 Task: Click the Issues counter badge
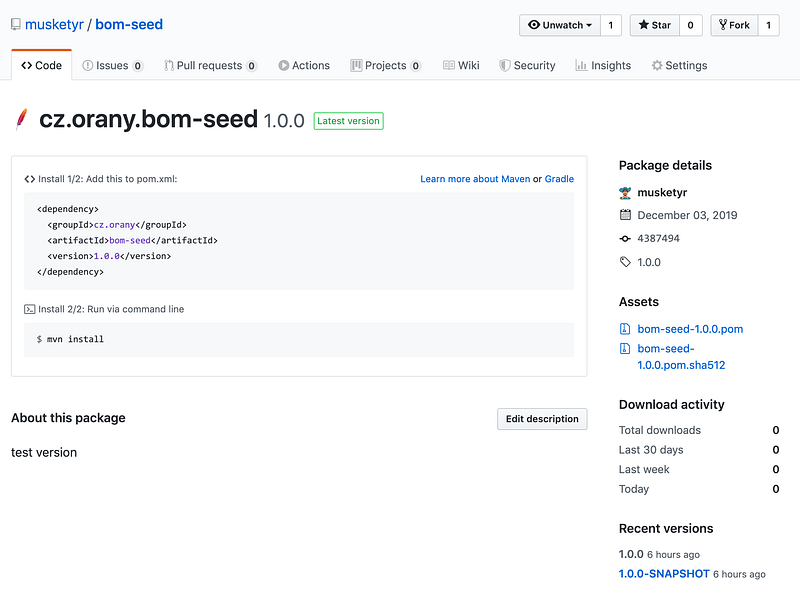[x=137, y=66]
